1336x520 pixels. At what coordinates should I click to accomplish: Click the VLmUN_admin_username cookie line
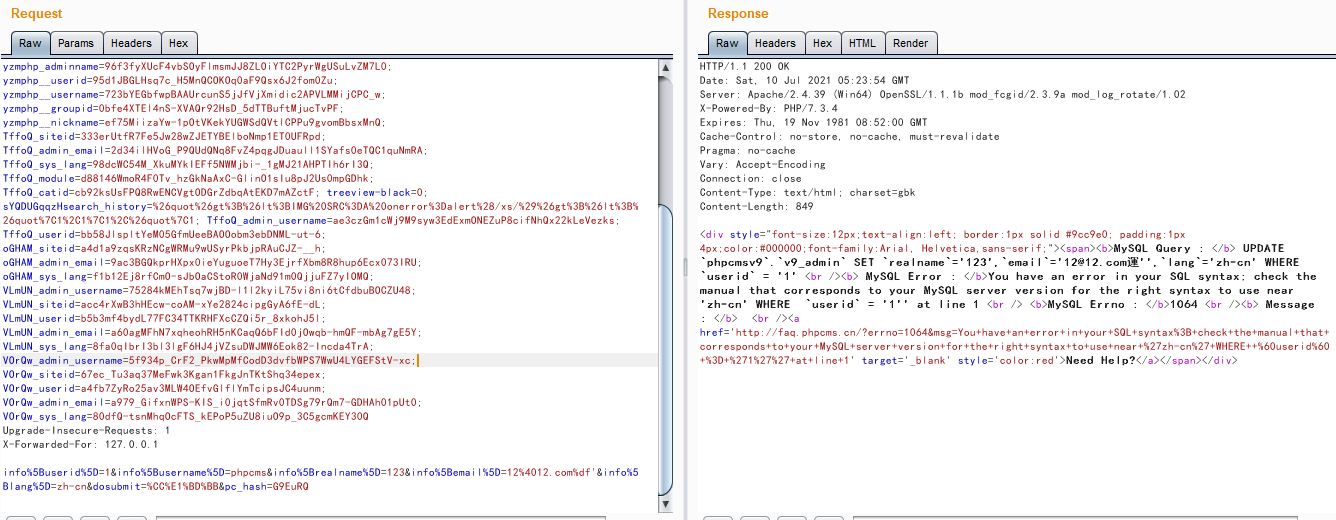click(209, 290)
